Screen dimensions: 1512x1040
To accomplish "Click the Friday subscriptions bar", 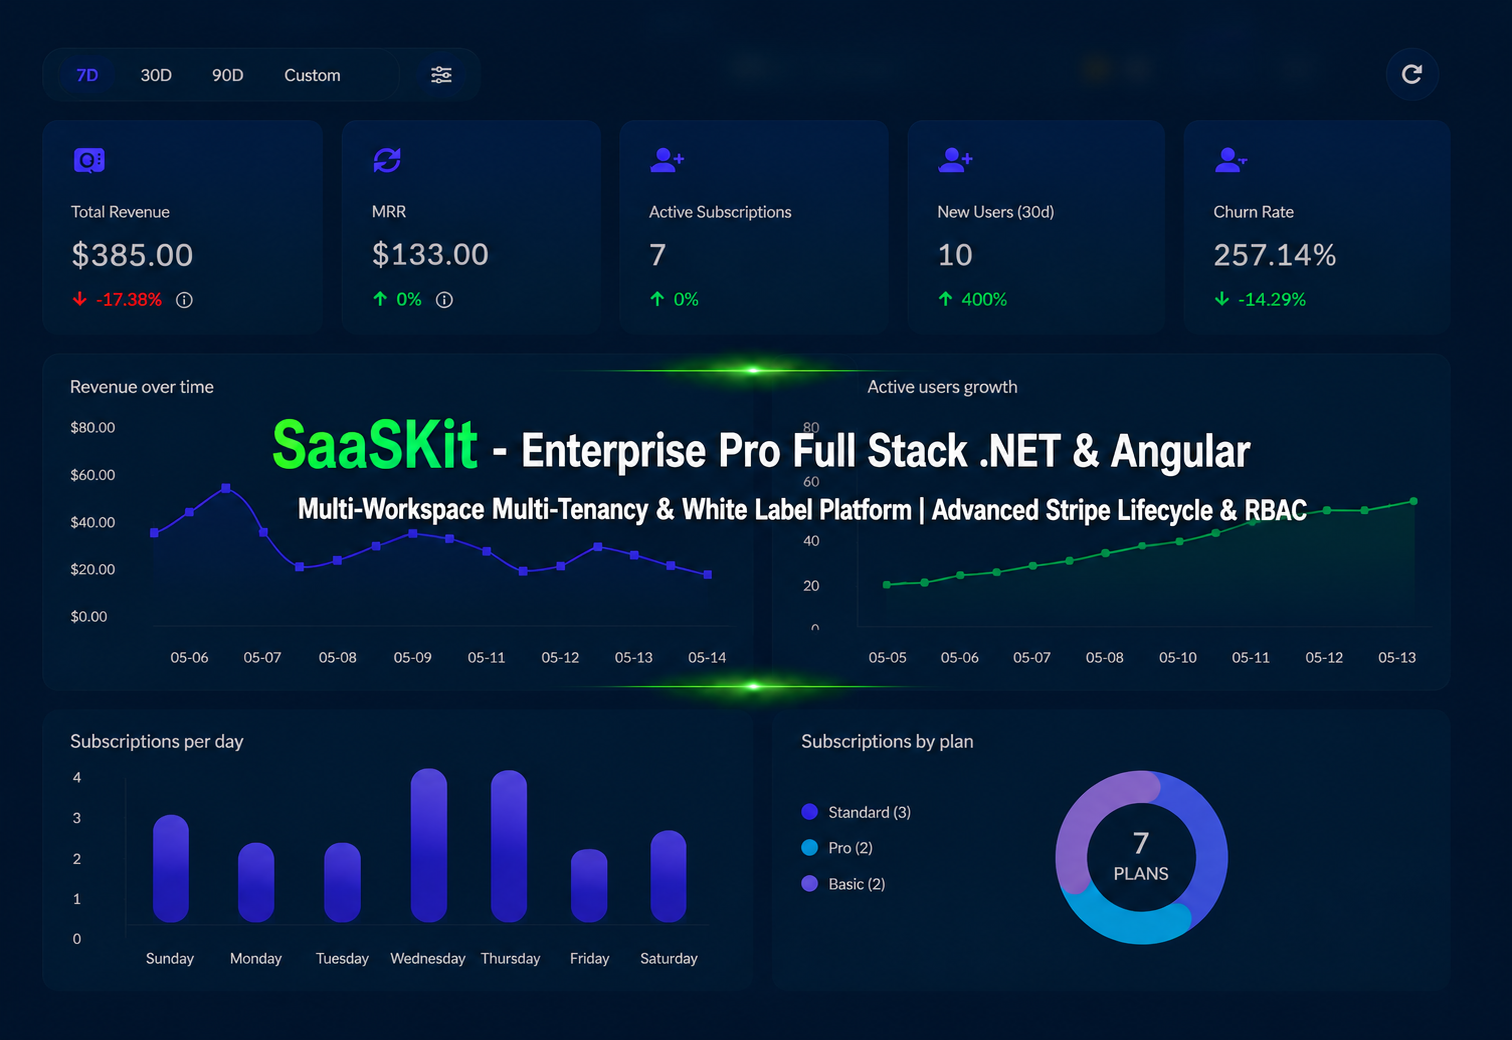I will click(x=589, y=885).
